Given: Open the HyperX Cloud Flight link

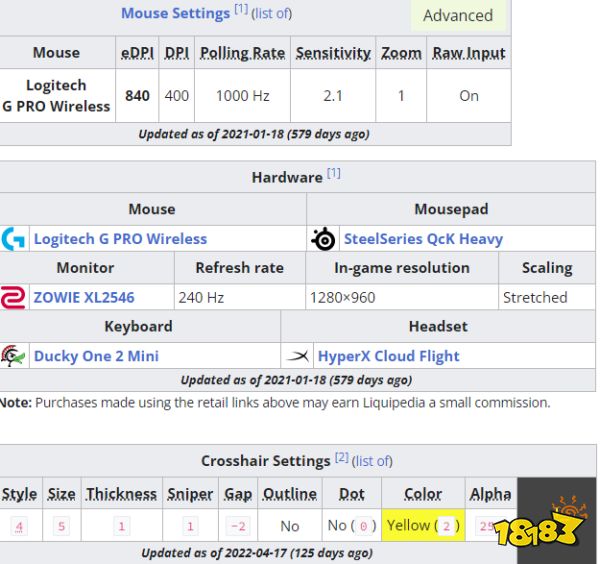Looking at the screenshot, I should point(388,356).
